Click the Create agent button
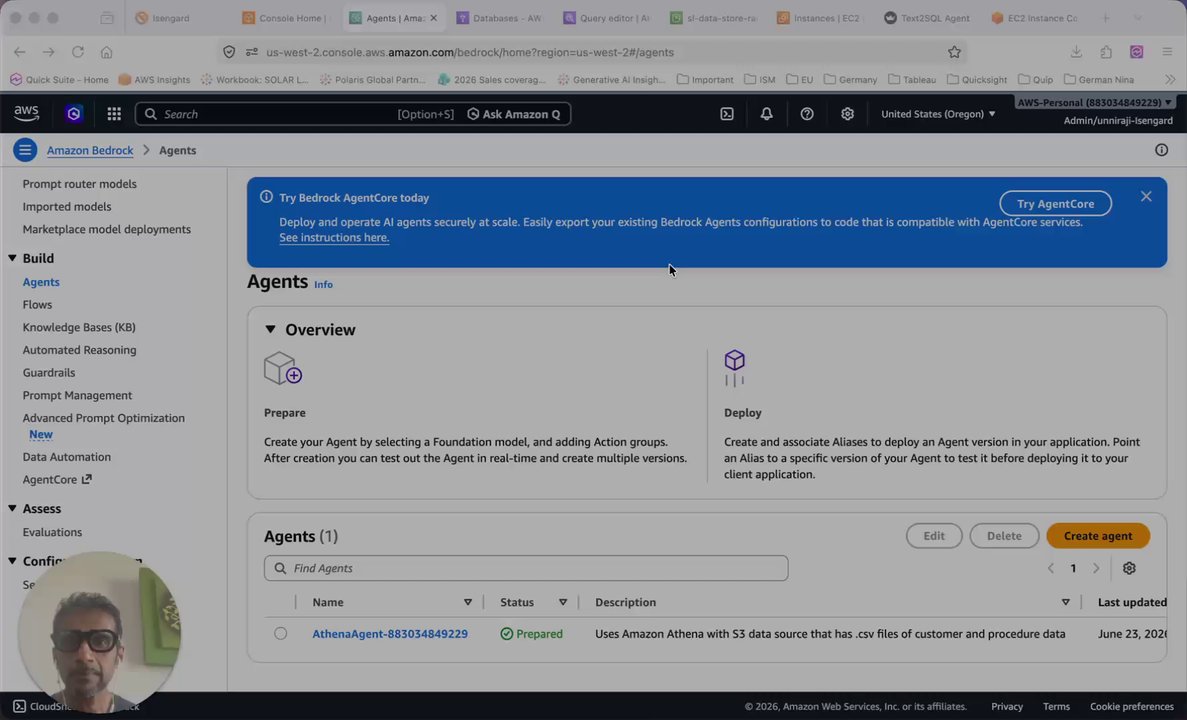Viewport: 1187px width, 720px height. point(1098,536)
